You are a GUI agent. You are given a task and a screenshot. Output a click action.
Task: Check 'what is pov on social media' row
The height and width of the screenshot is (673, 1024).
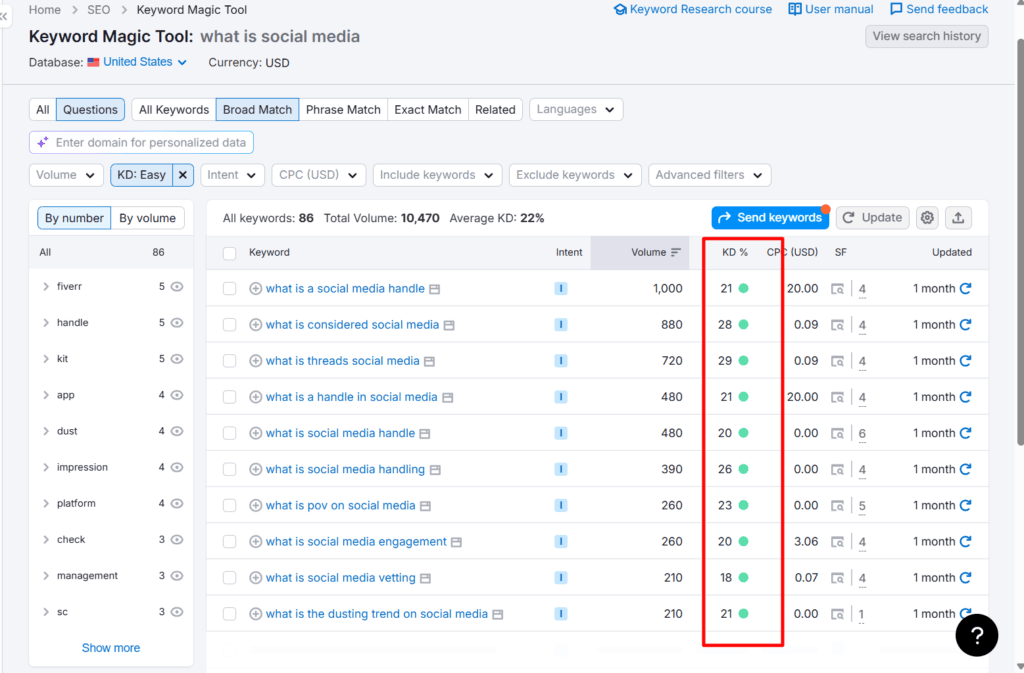[x=229, y=505]
